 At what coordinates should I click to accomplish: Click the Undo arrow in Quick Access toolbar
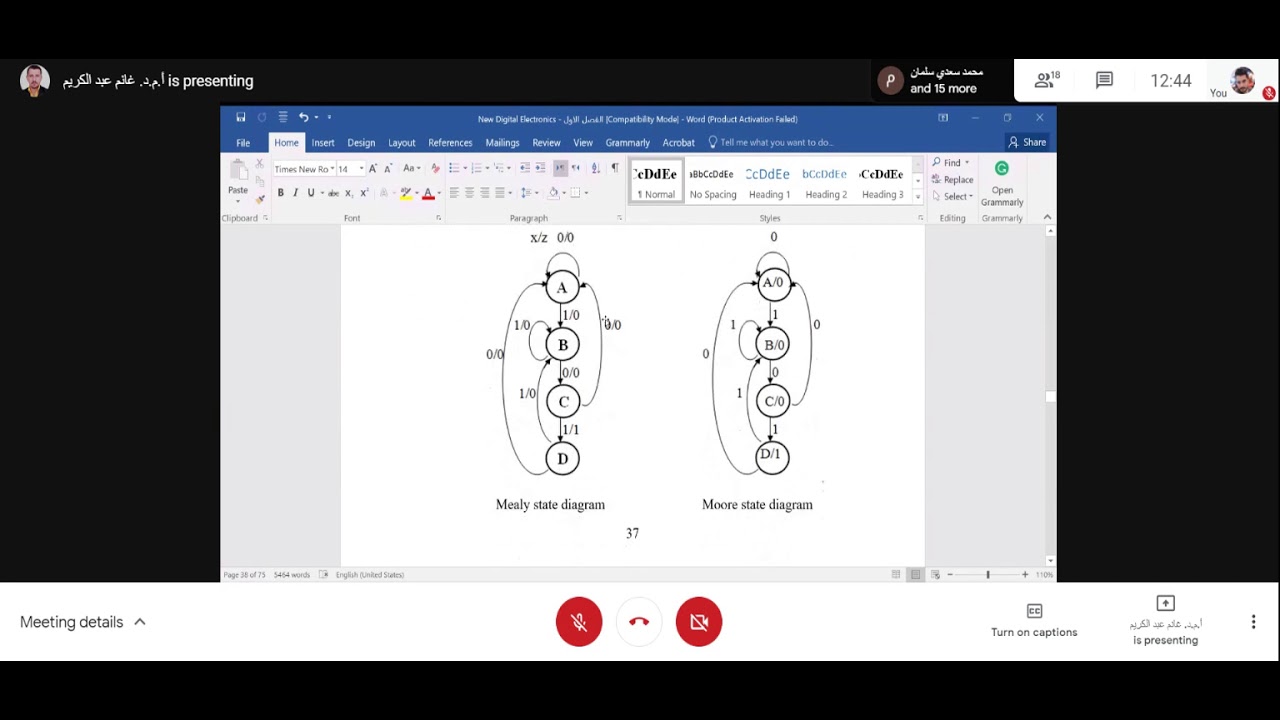(303, 118)
